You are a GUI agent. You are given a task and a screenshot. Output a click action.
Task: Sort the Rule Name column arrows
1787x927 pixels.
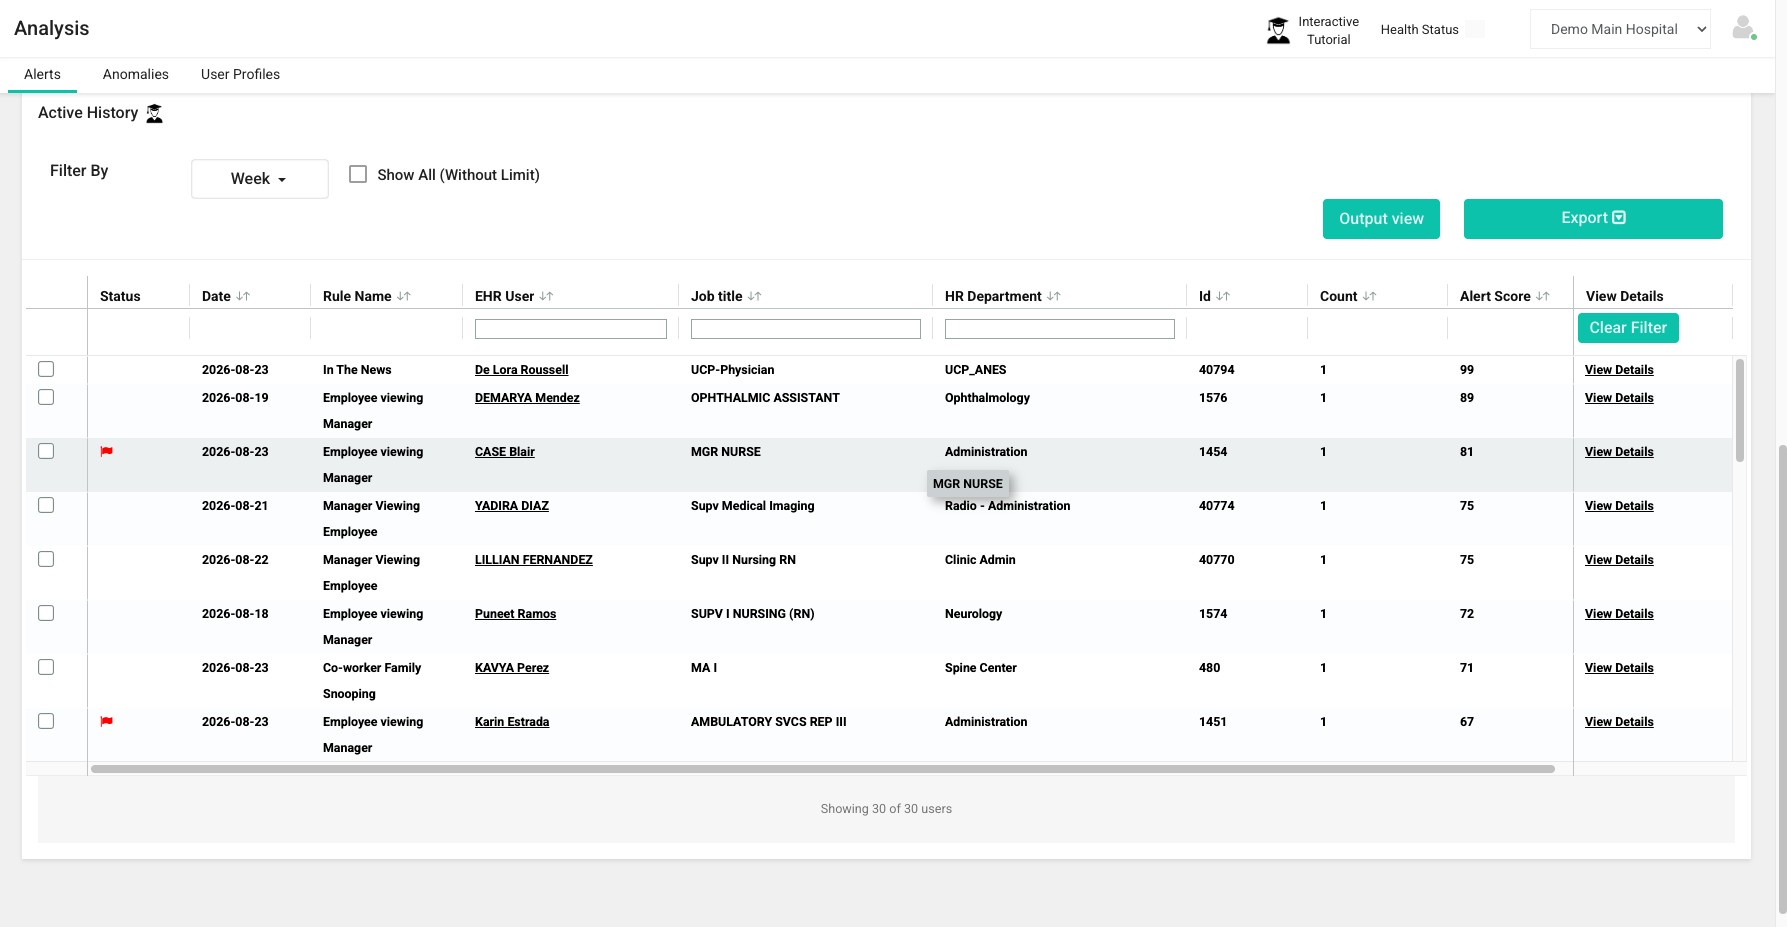[x=404, y=296]
